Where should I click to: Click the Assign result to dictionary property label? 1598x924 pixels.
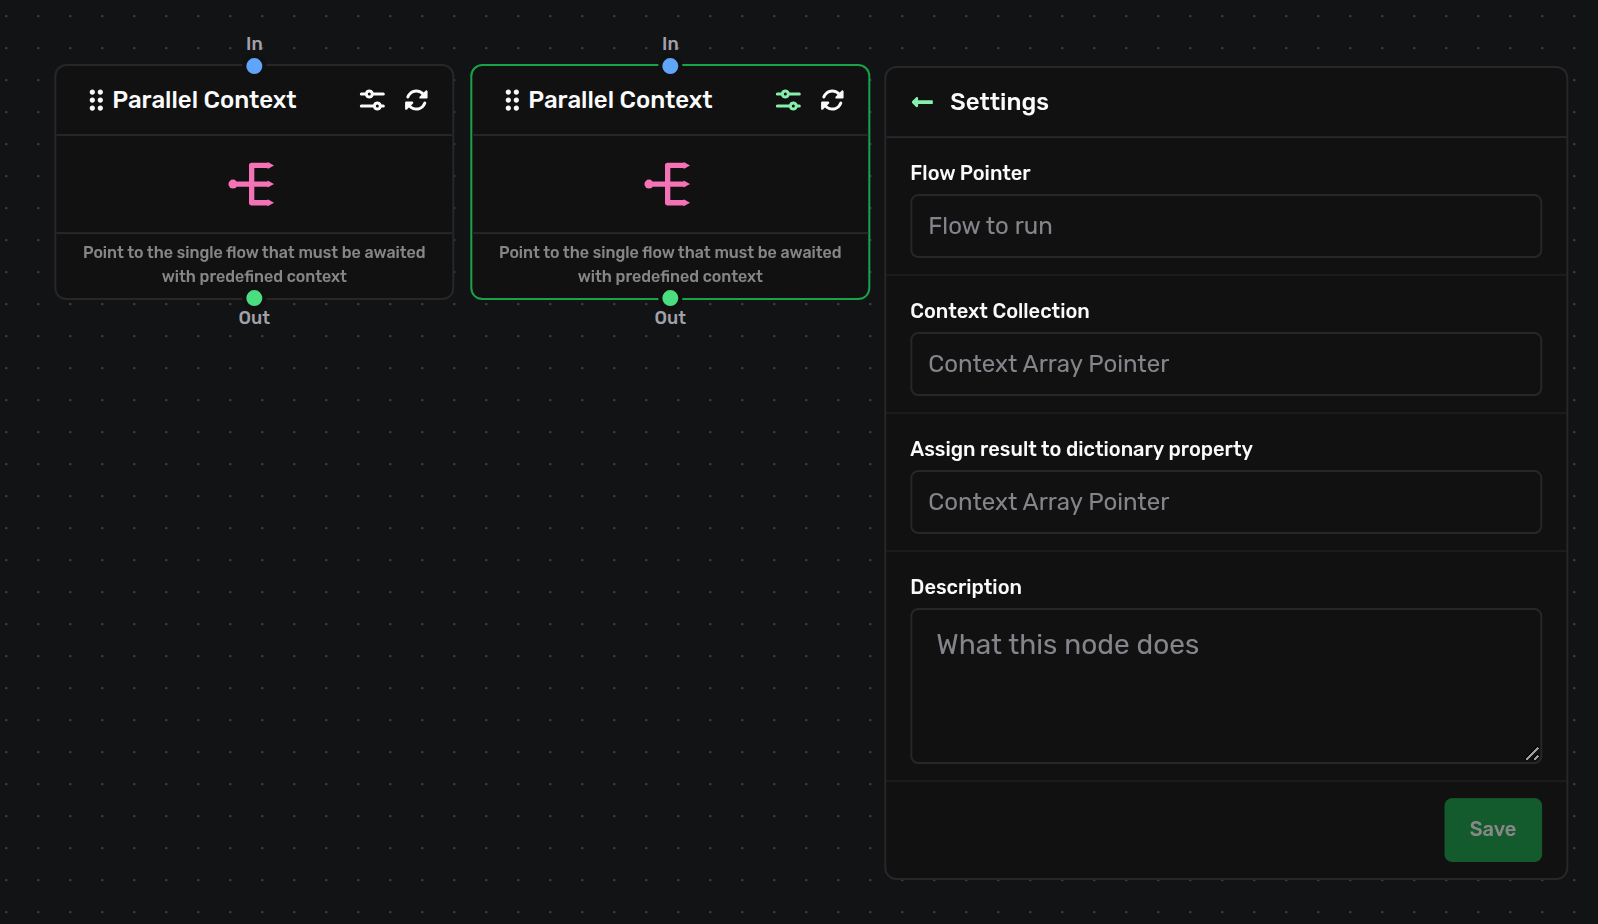tap(1081, 449)
